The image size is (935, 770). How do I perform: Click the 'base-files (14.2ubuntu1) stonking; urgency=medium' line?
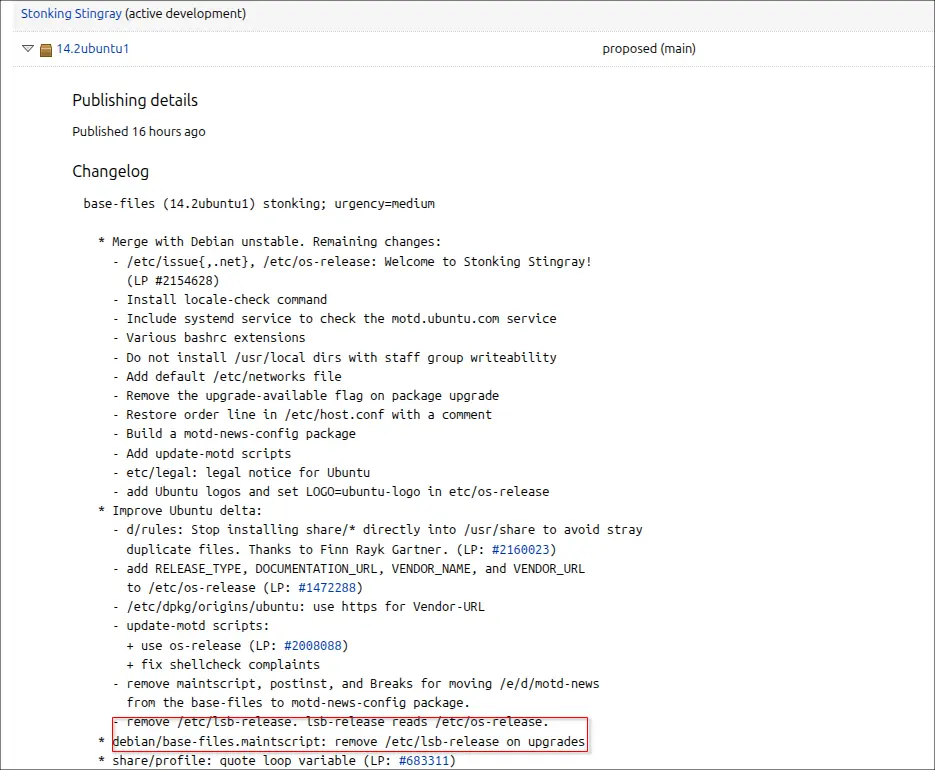point(259,204)
